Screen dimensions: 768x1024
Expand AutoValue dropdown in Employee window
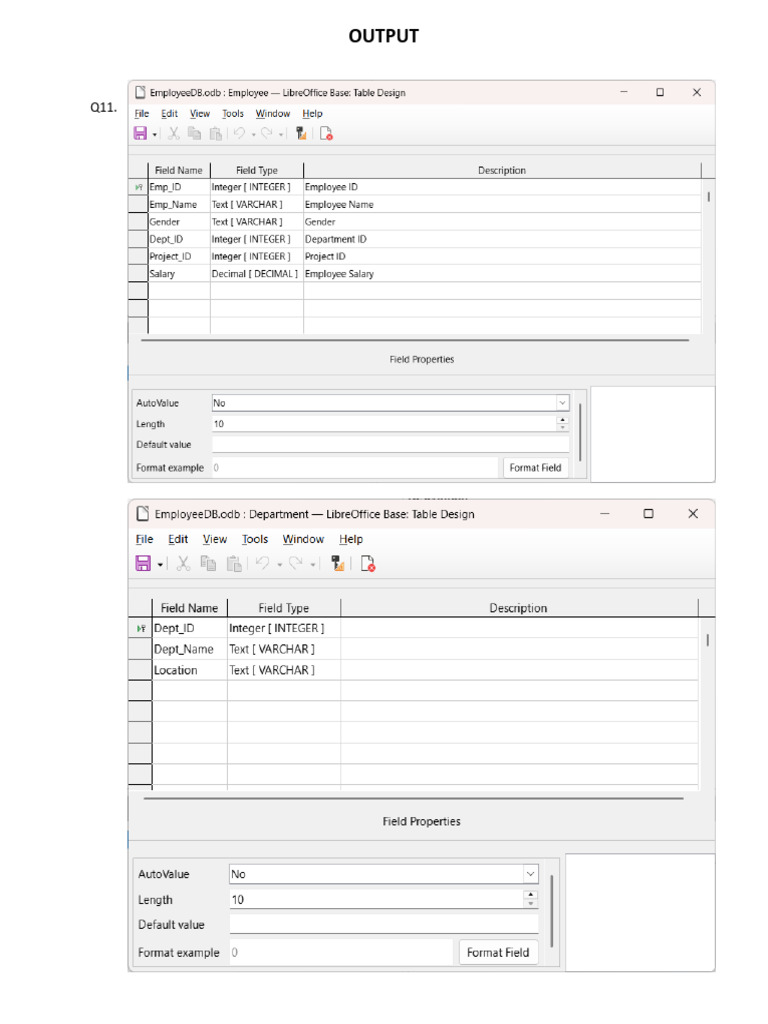click(562, 403)
